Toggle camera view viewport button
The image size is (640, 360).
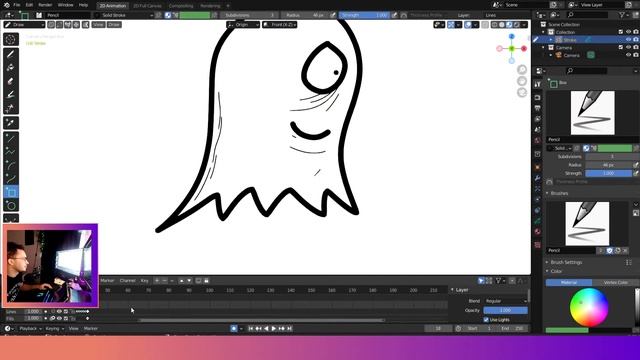coord(522,93)
